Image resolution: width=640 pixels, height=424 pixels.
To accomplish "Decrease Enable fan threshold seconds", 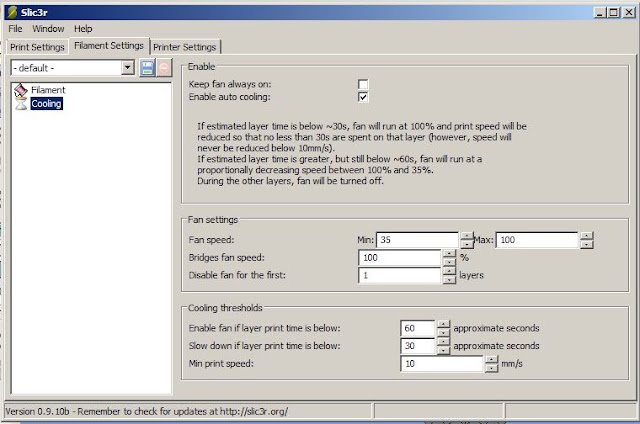I will (443, 333).
